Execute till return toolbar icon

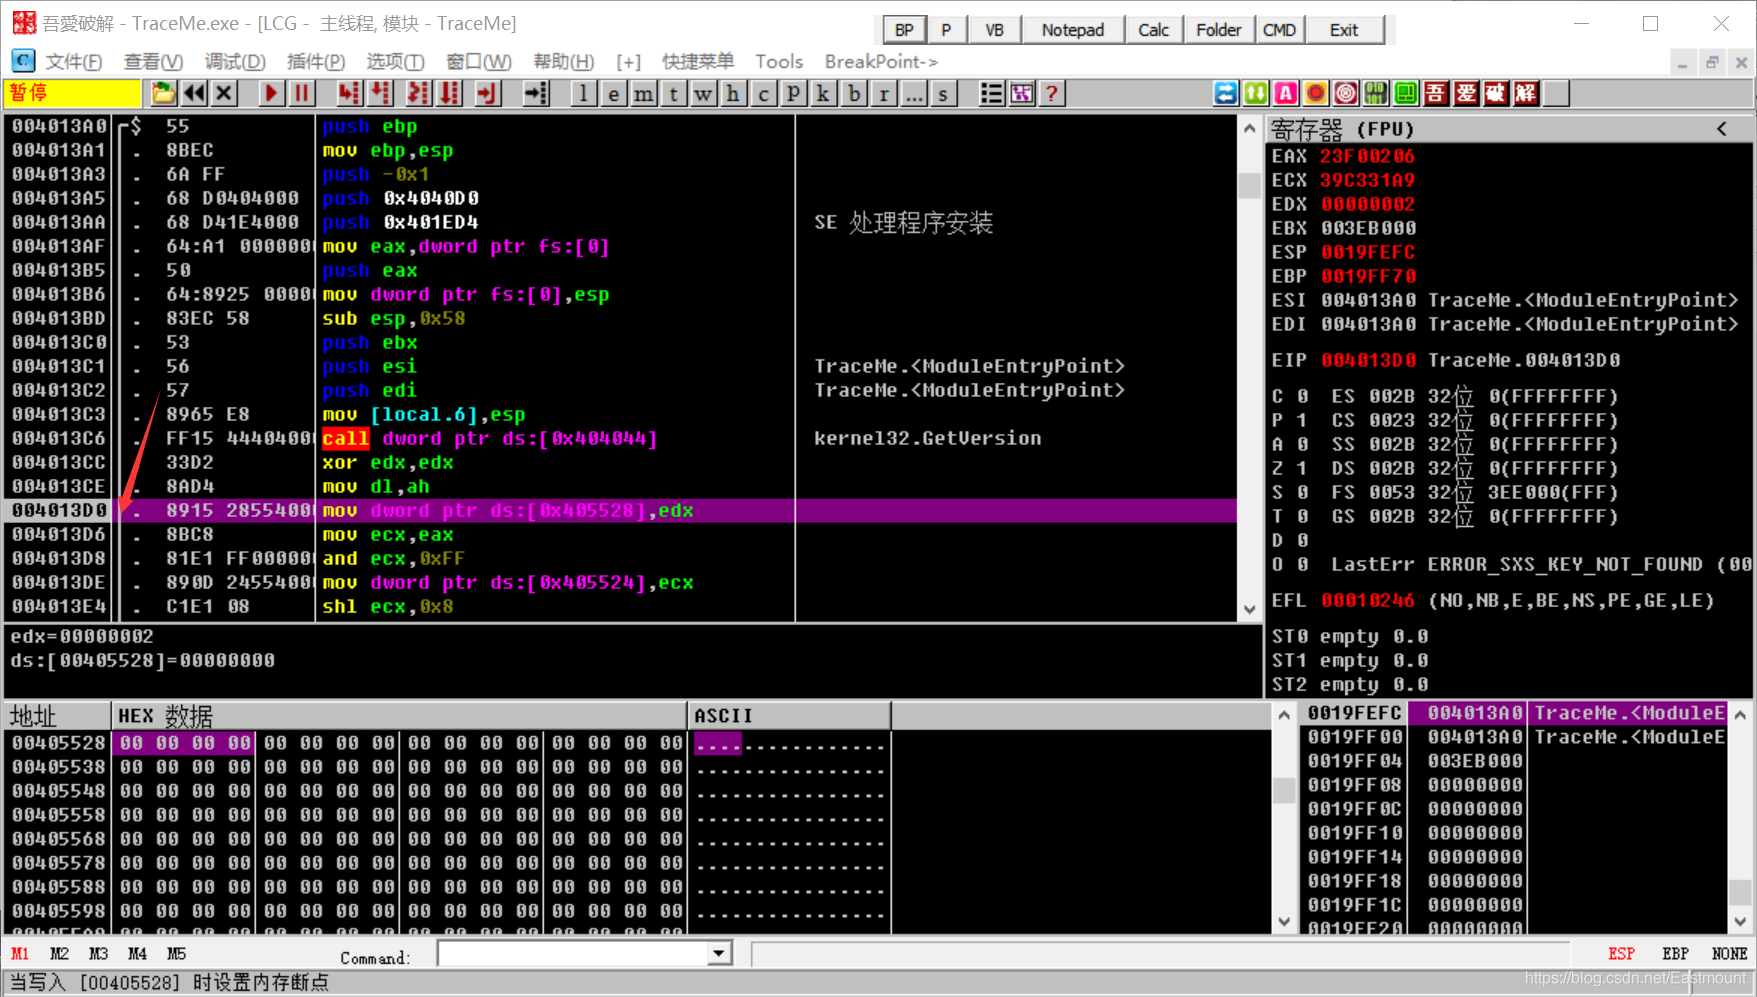[486, 94]
